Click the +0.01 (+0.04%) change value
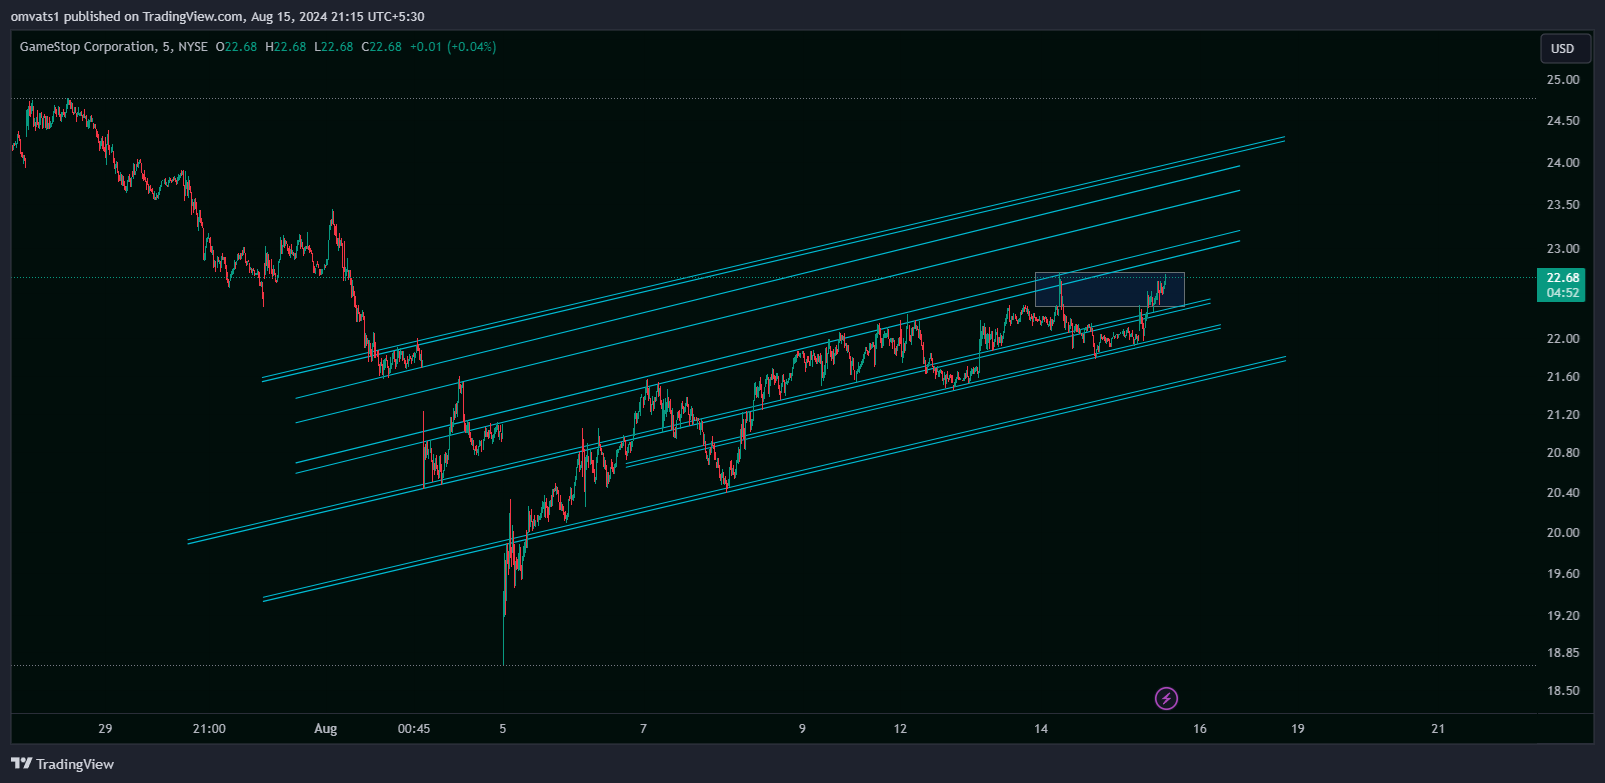 (453, 47)
